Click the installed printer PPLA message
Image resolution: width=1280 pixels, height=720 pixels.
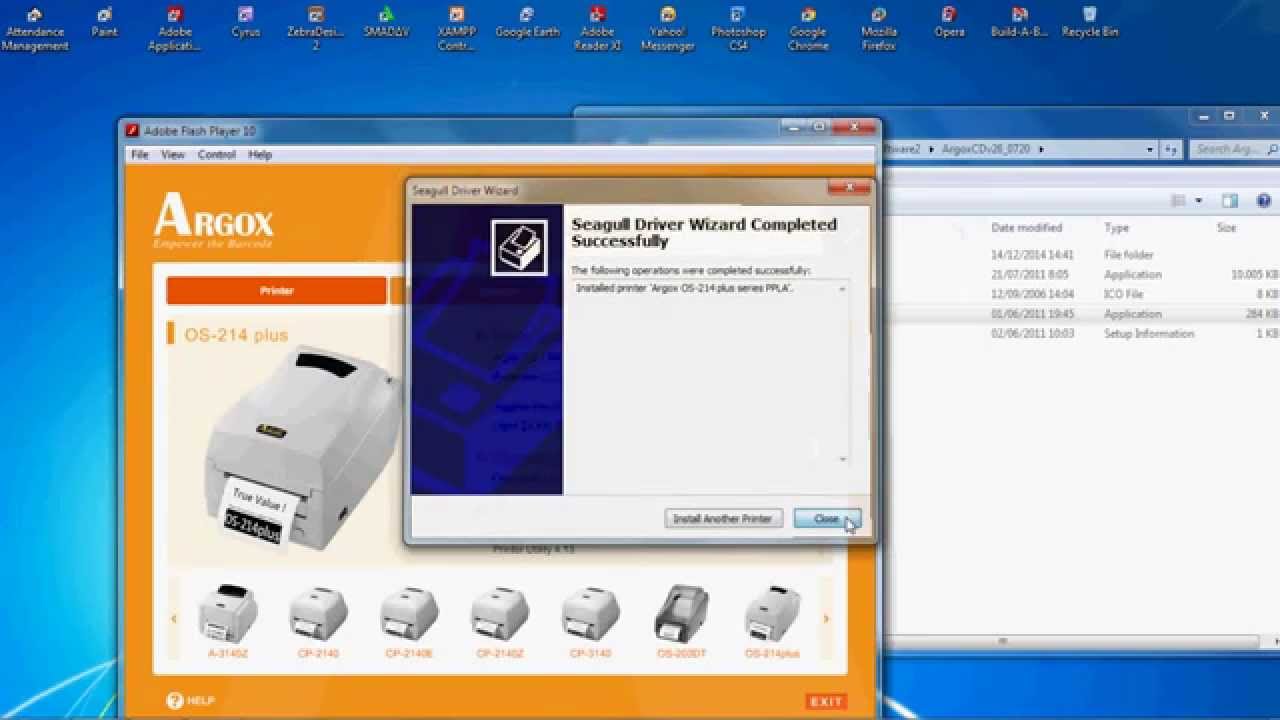(685, 288)
